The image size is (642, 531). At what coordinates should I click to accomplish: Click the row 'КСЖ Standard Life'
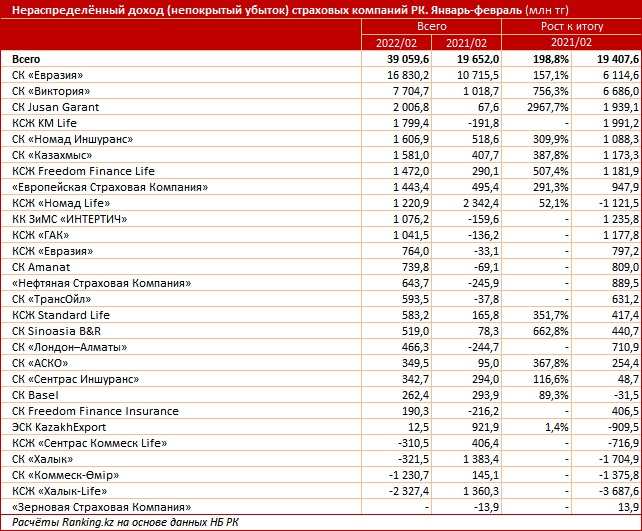tap(61, 315)
